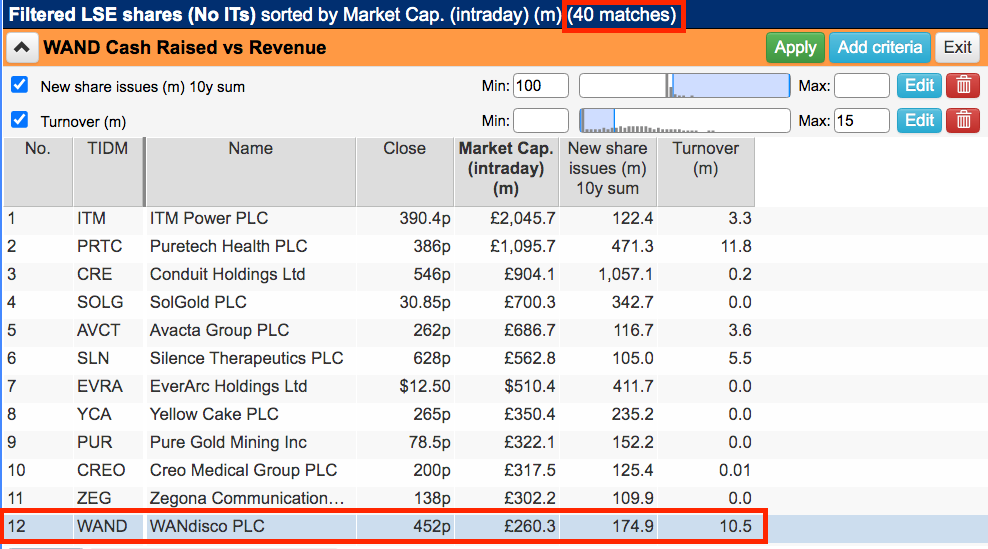Screen dimensions: 988x549
Task: Click the £260.3 market cap value
Action: pos(529,526)
